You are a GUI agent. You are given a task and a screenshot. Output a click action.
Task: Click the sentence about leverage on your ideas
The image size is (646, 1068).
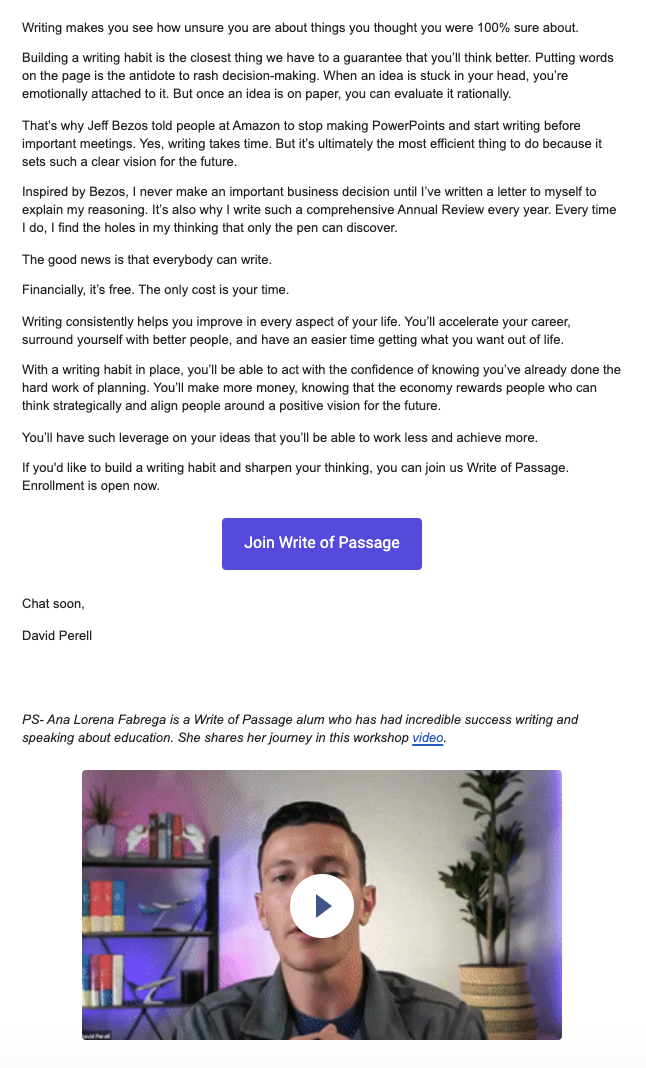pyautogui.click(x=280, y=437)
